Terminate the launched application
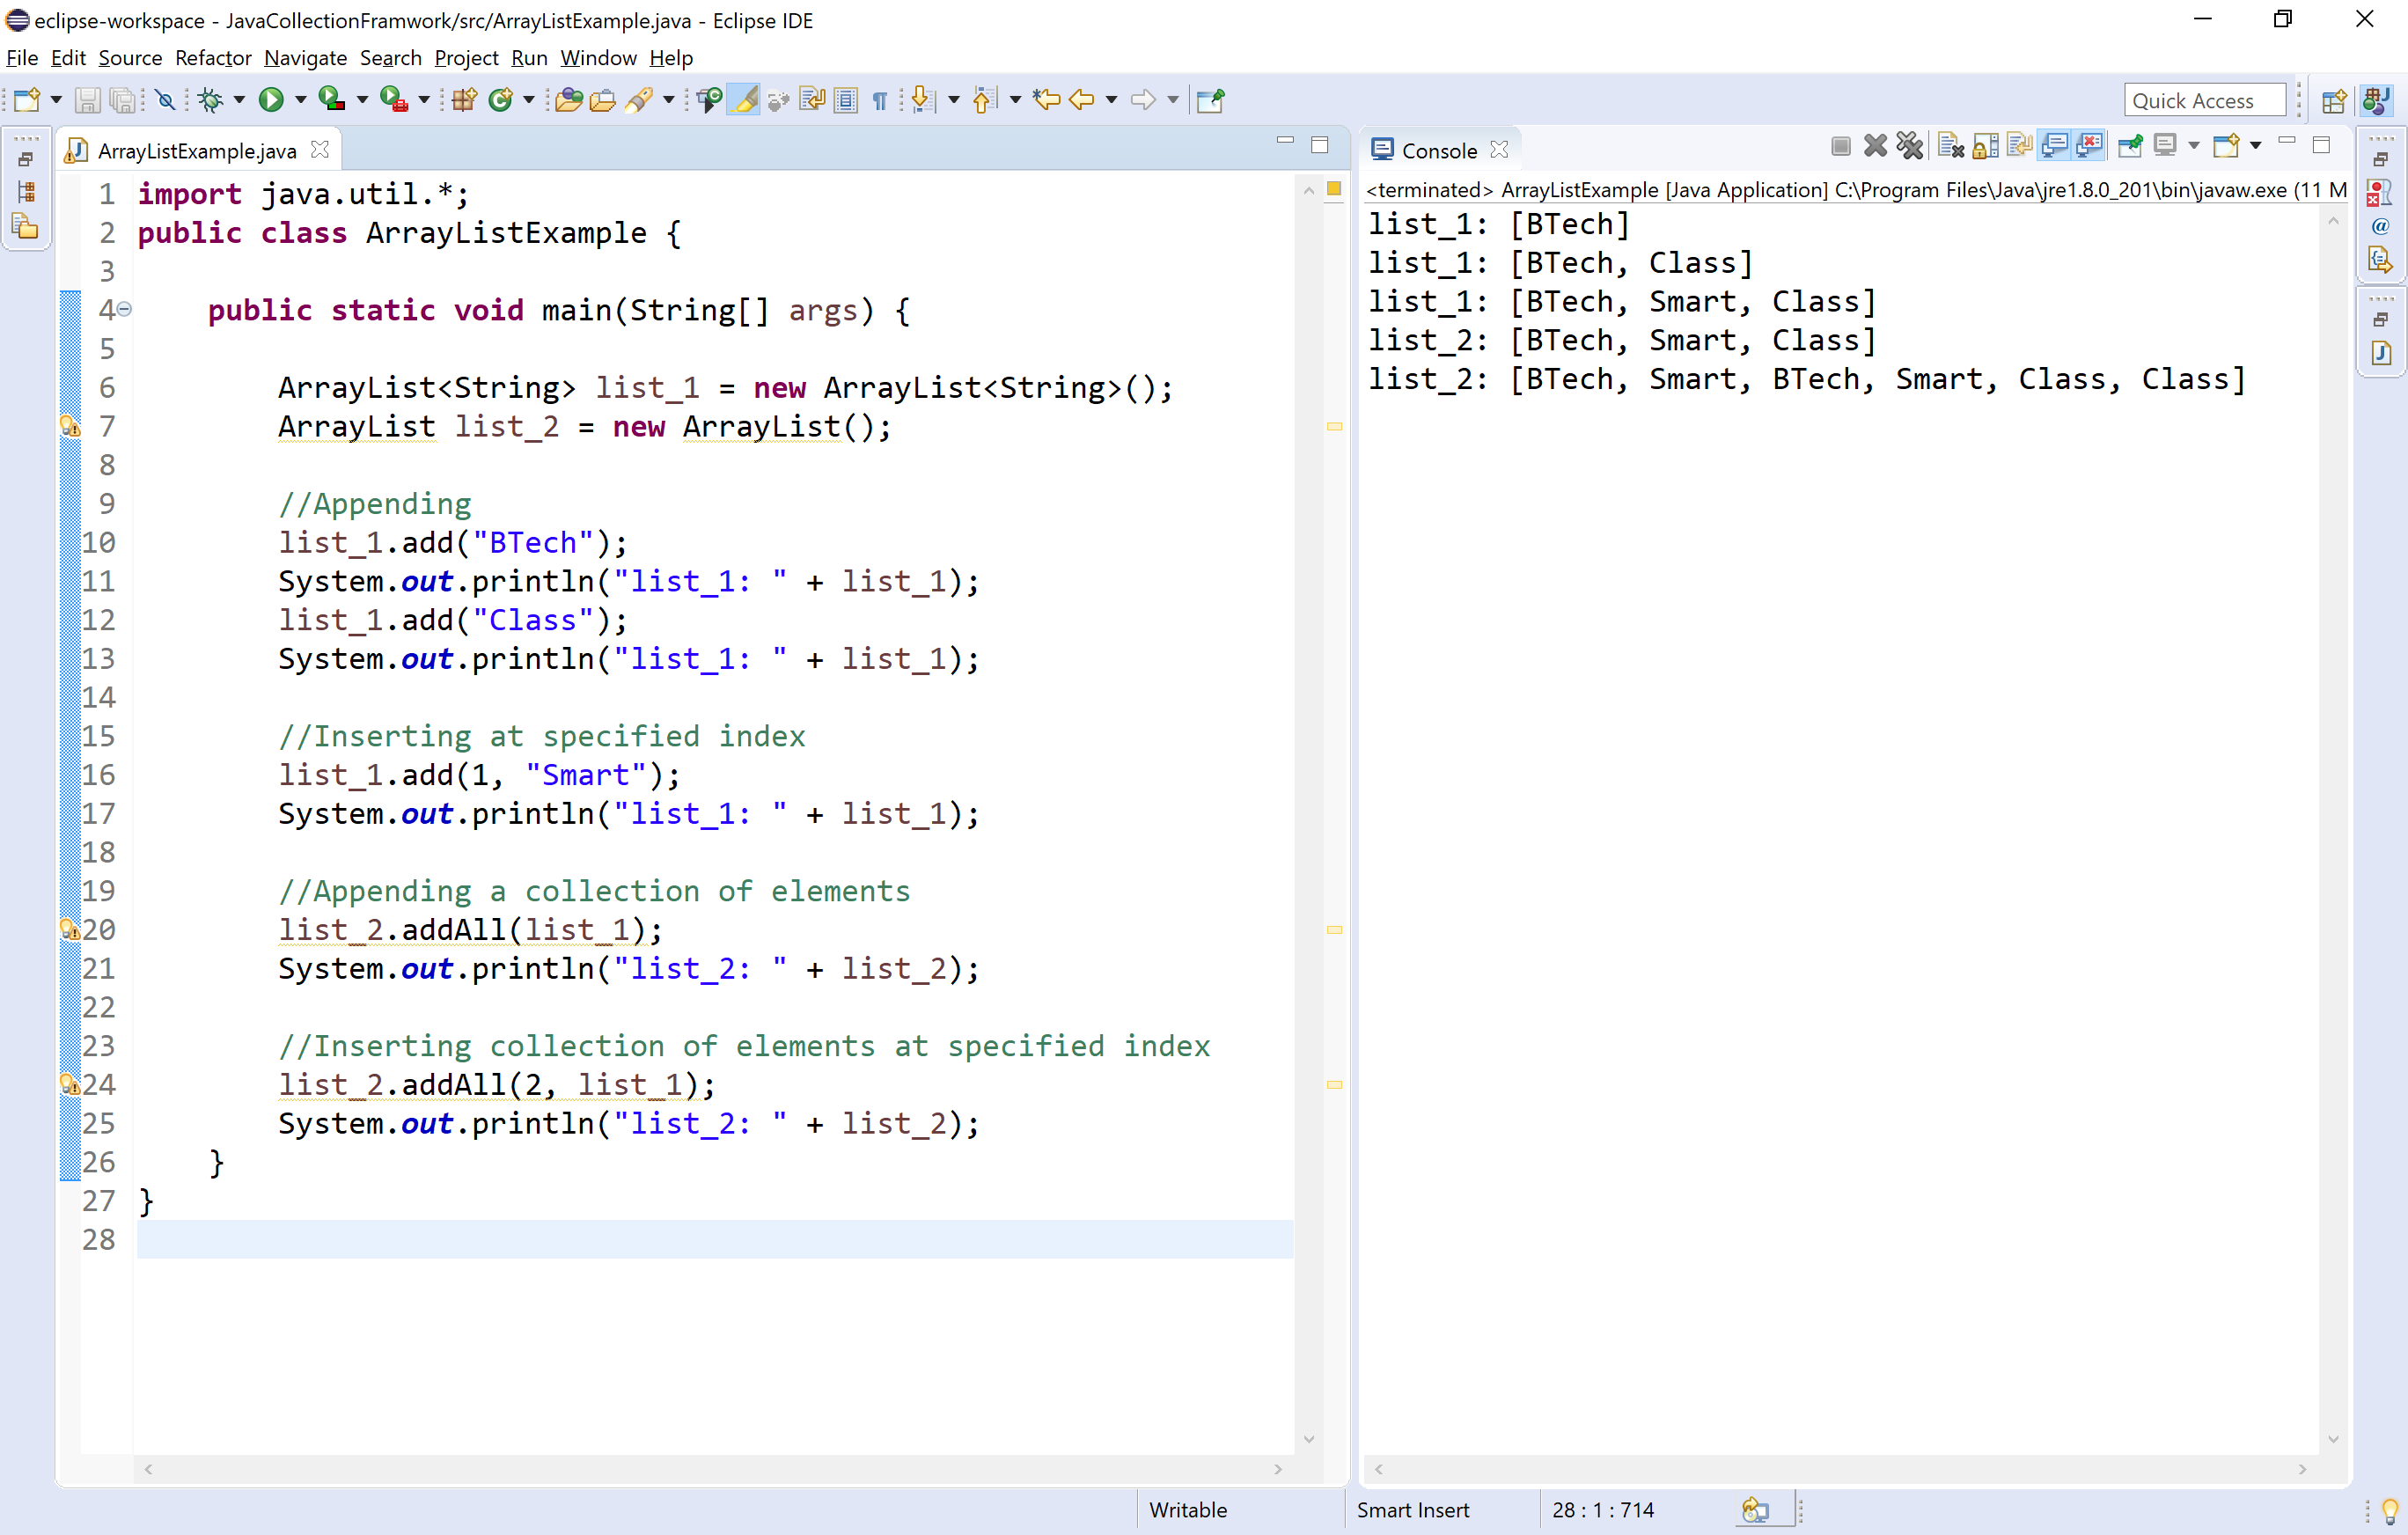2408x1535 pixels. (1841, 146)
